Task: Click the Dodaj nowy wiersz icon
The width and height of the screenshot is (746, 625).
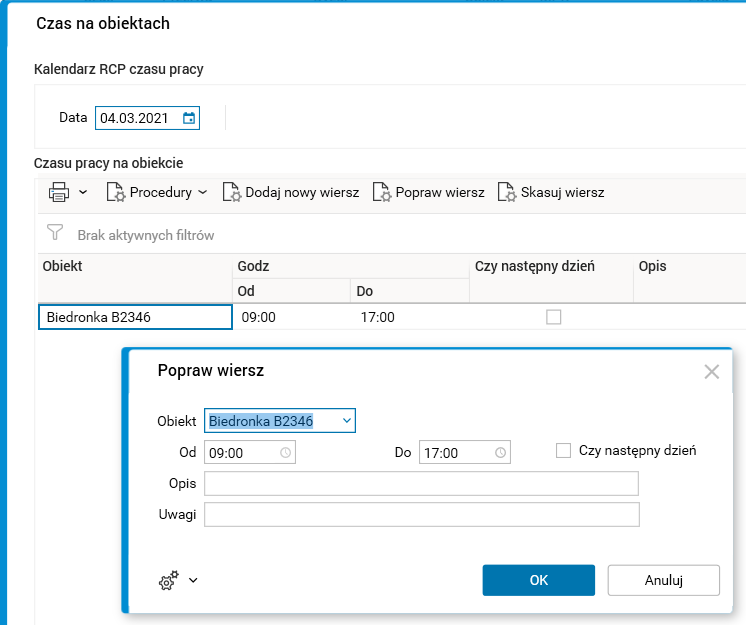Action: (231, 192)
